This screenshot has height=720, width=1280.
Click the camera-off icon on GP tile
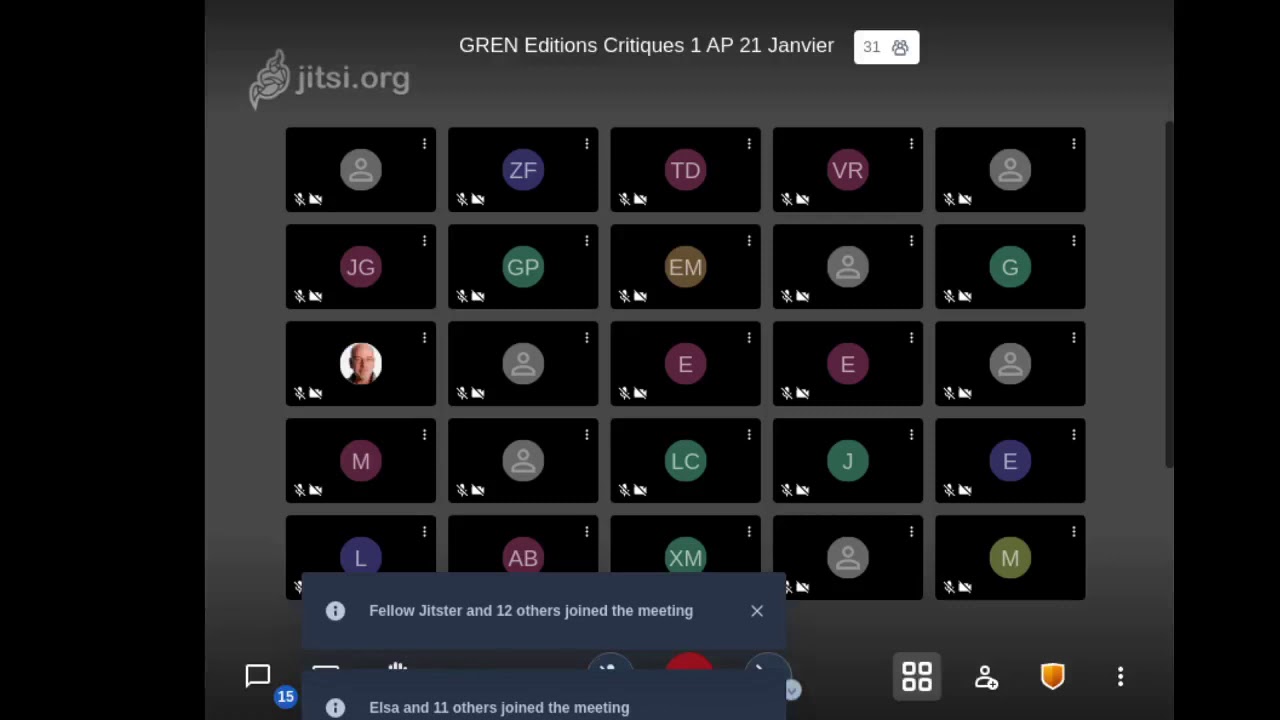[478, 296]
